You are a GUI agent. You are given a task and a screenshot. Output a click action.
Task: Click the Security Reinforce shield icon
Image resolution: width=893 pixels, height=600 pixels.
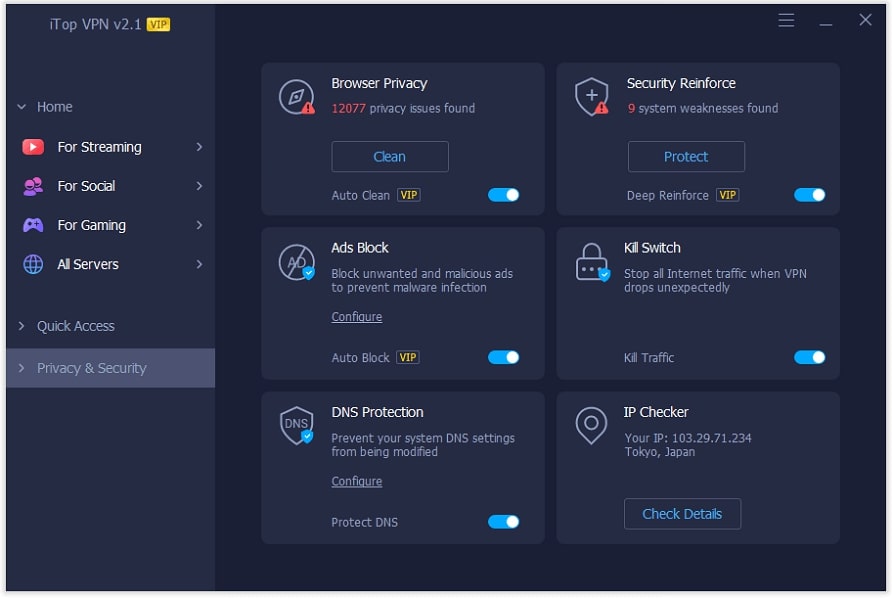592,96
